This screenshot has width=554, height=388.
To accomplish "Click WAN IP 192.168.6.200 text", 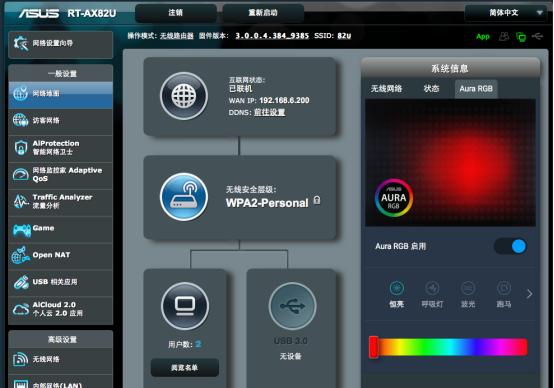I will tap(269, 101).
